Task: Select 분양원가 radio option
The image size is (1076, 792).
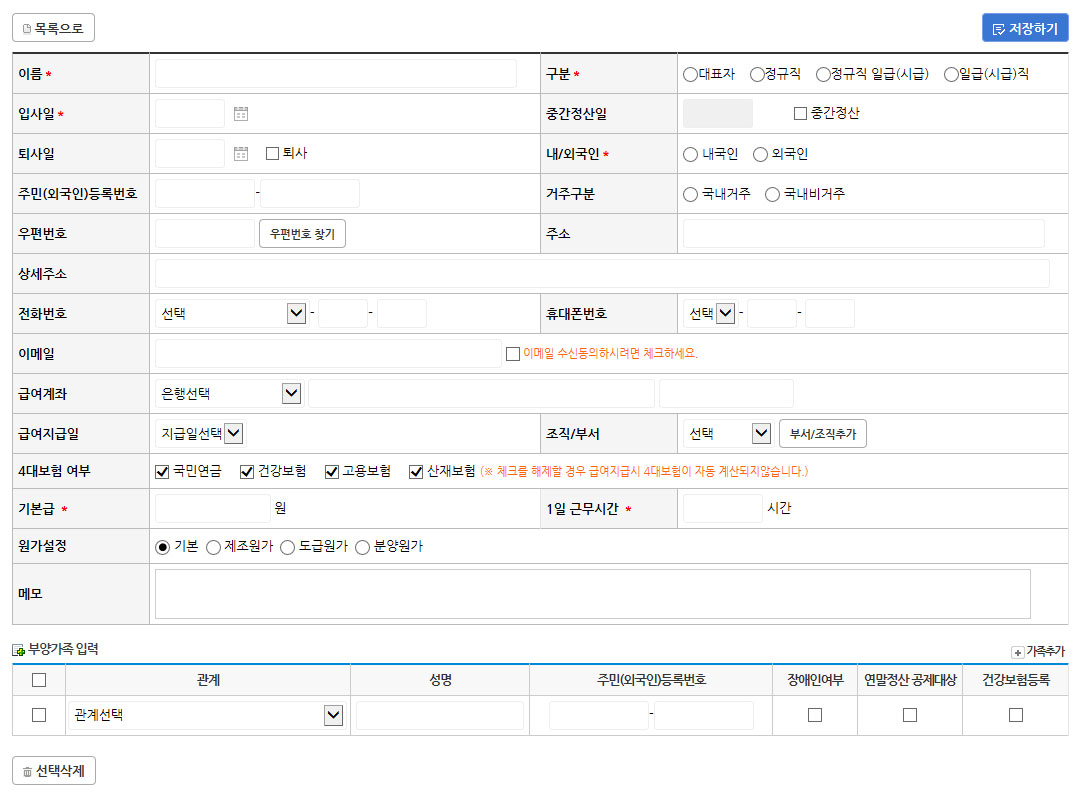Action: (362, 547)
